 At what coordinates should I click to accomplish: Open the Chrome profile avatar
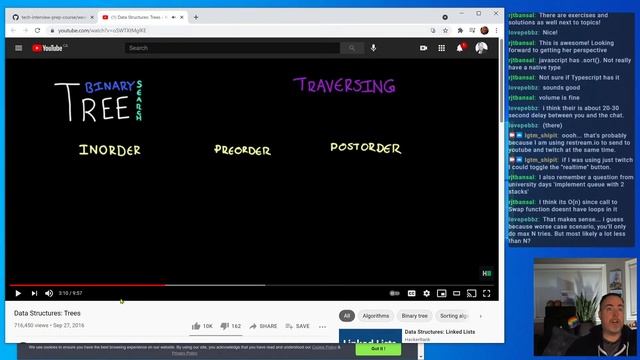484,31
